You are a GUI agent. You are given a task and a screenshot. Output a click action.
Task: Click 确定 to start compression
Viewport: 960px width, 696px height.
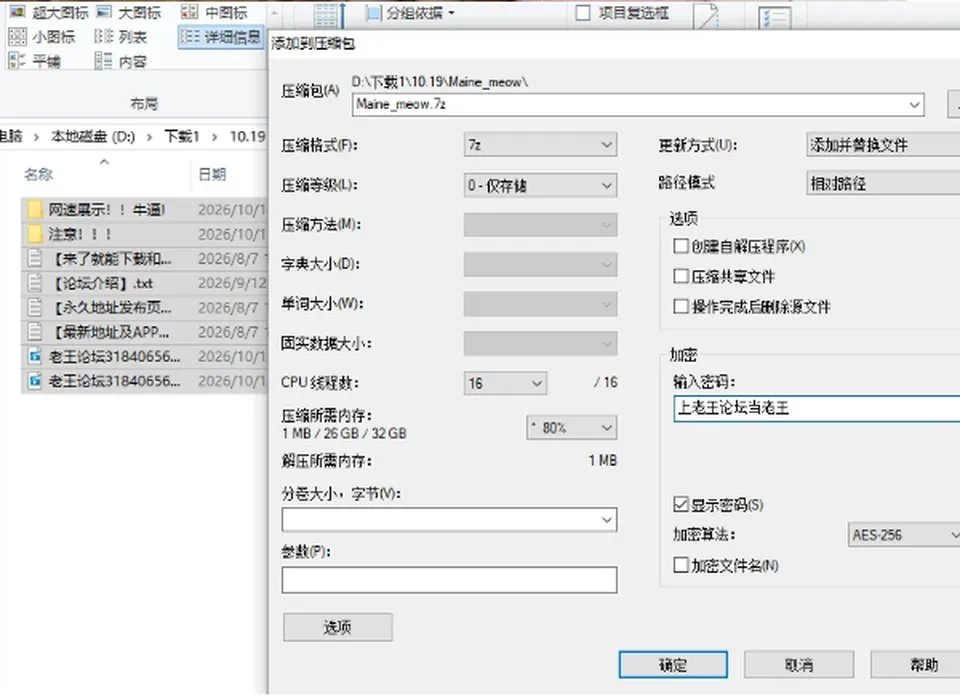click(x=673, y=665)
